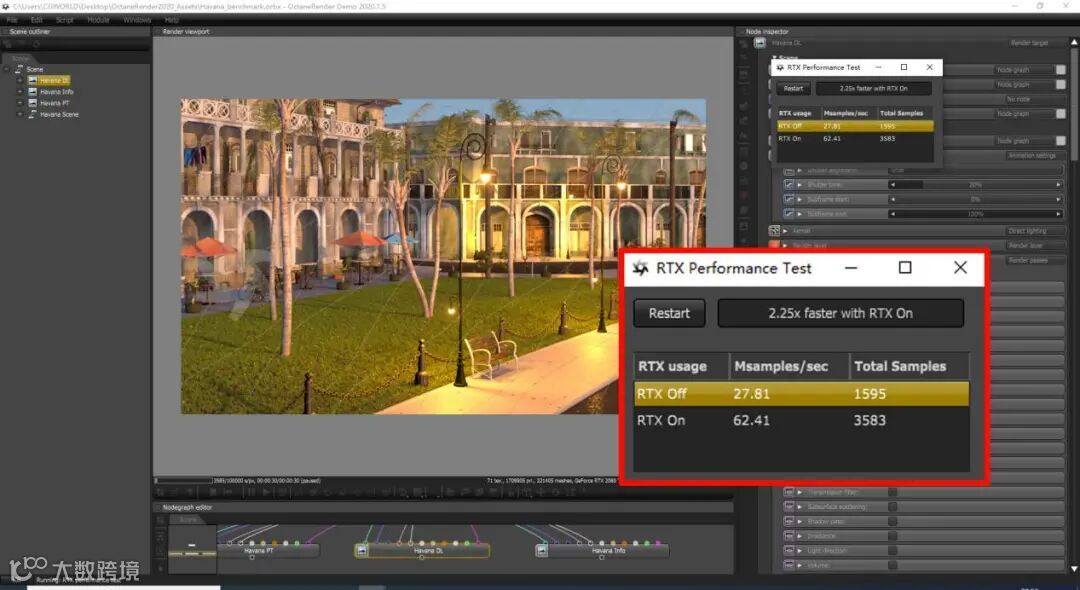Screen dimensions: 1080x590
Task: Click the Subframe end animation curve icon
Action: pyautogui.click(x=789, y=214)
